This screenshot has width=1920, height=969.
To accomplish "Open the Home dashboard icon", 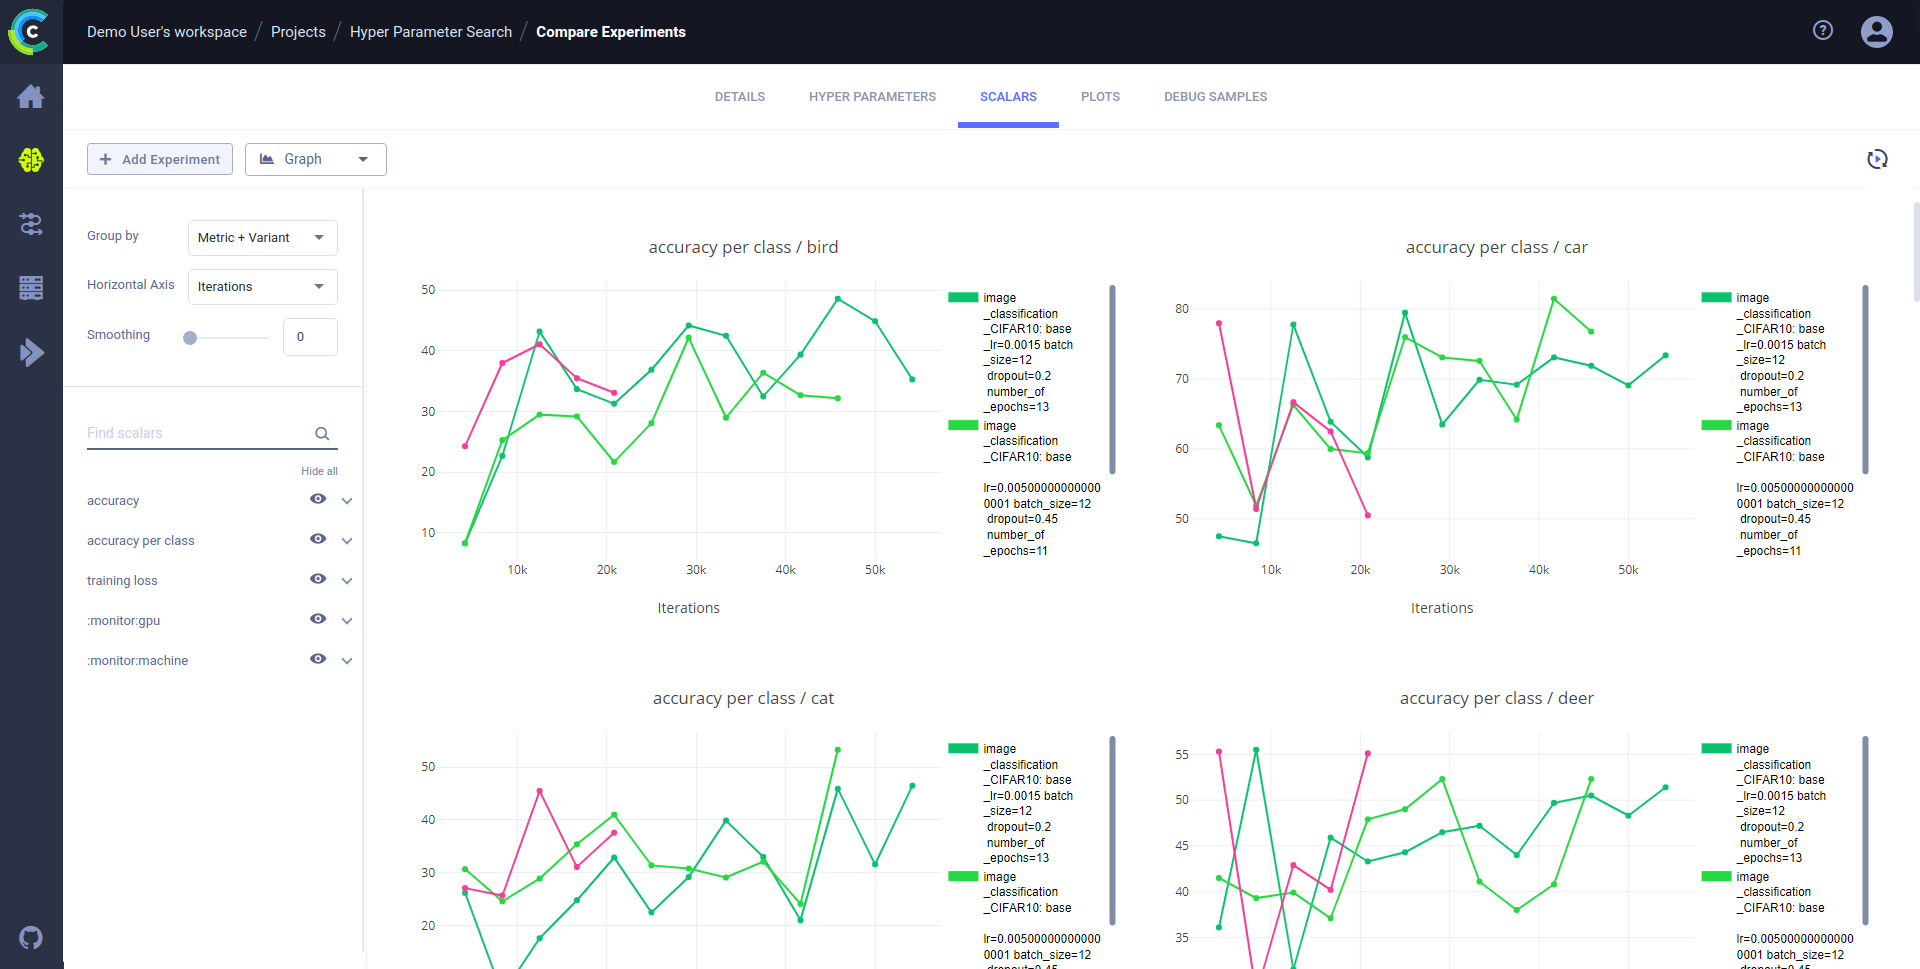I will [x=31, y=97].
